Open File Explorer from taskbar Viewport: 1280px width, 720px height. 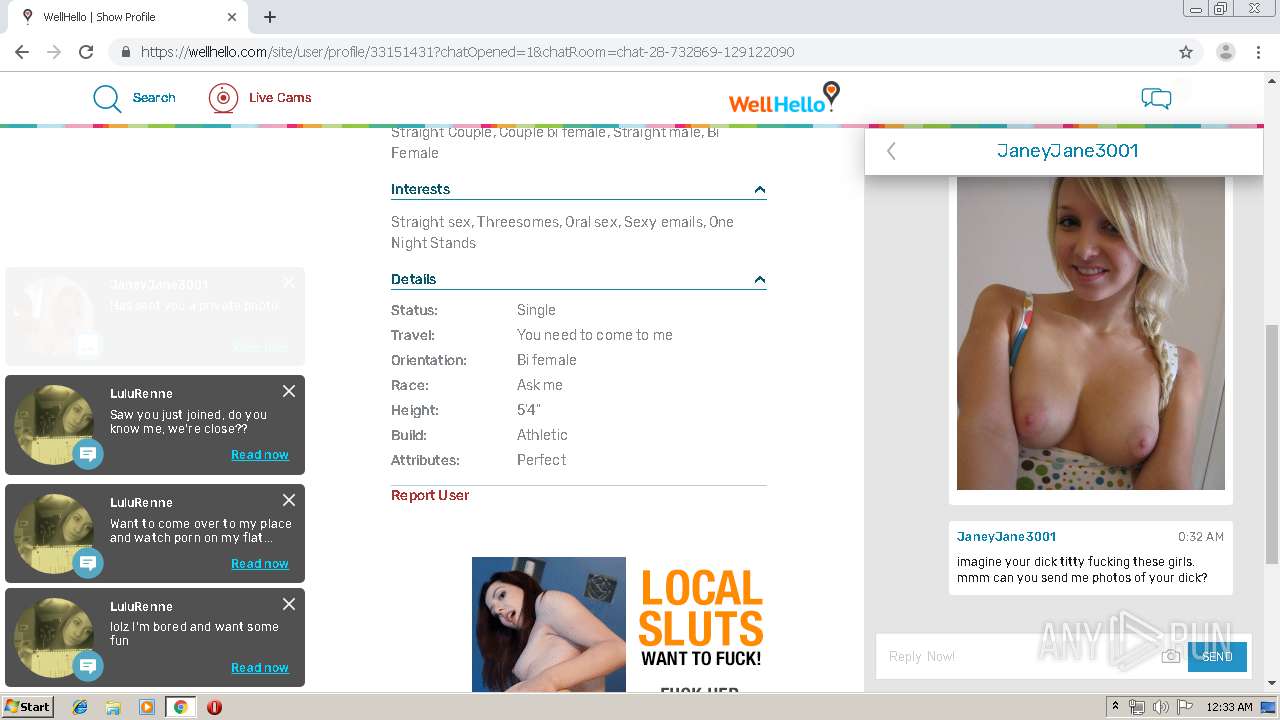pos(113,707)
